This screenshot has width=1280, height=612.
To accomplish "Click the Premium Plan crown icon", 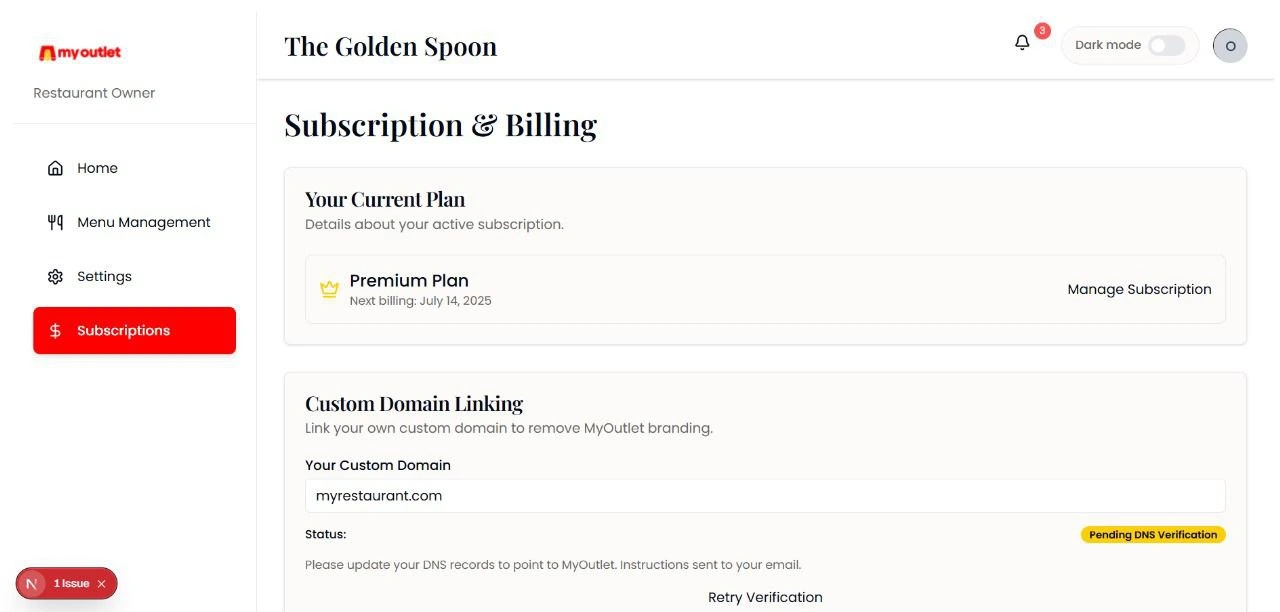I will [329, 289].
